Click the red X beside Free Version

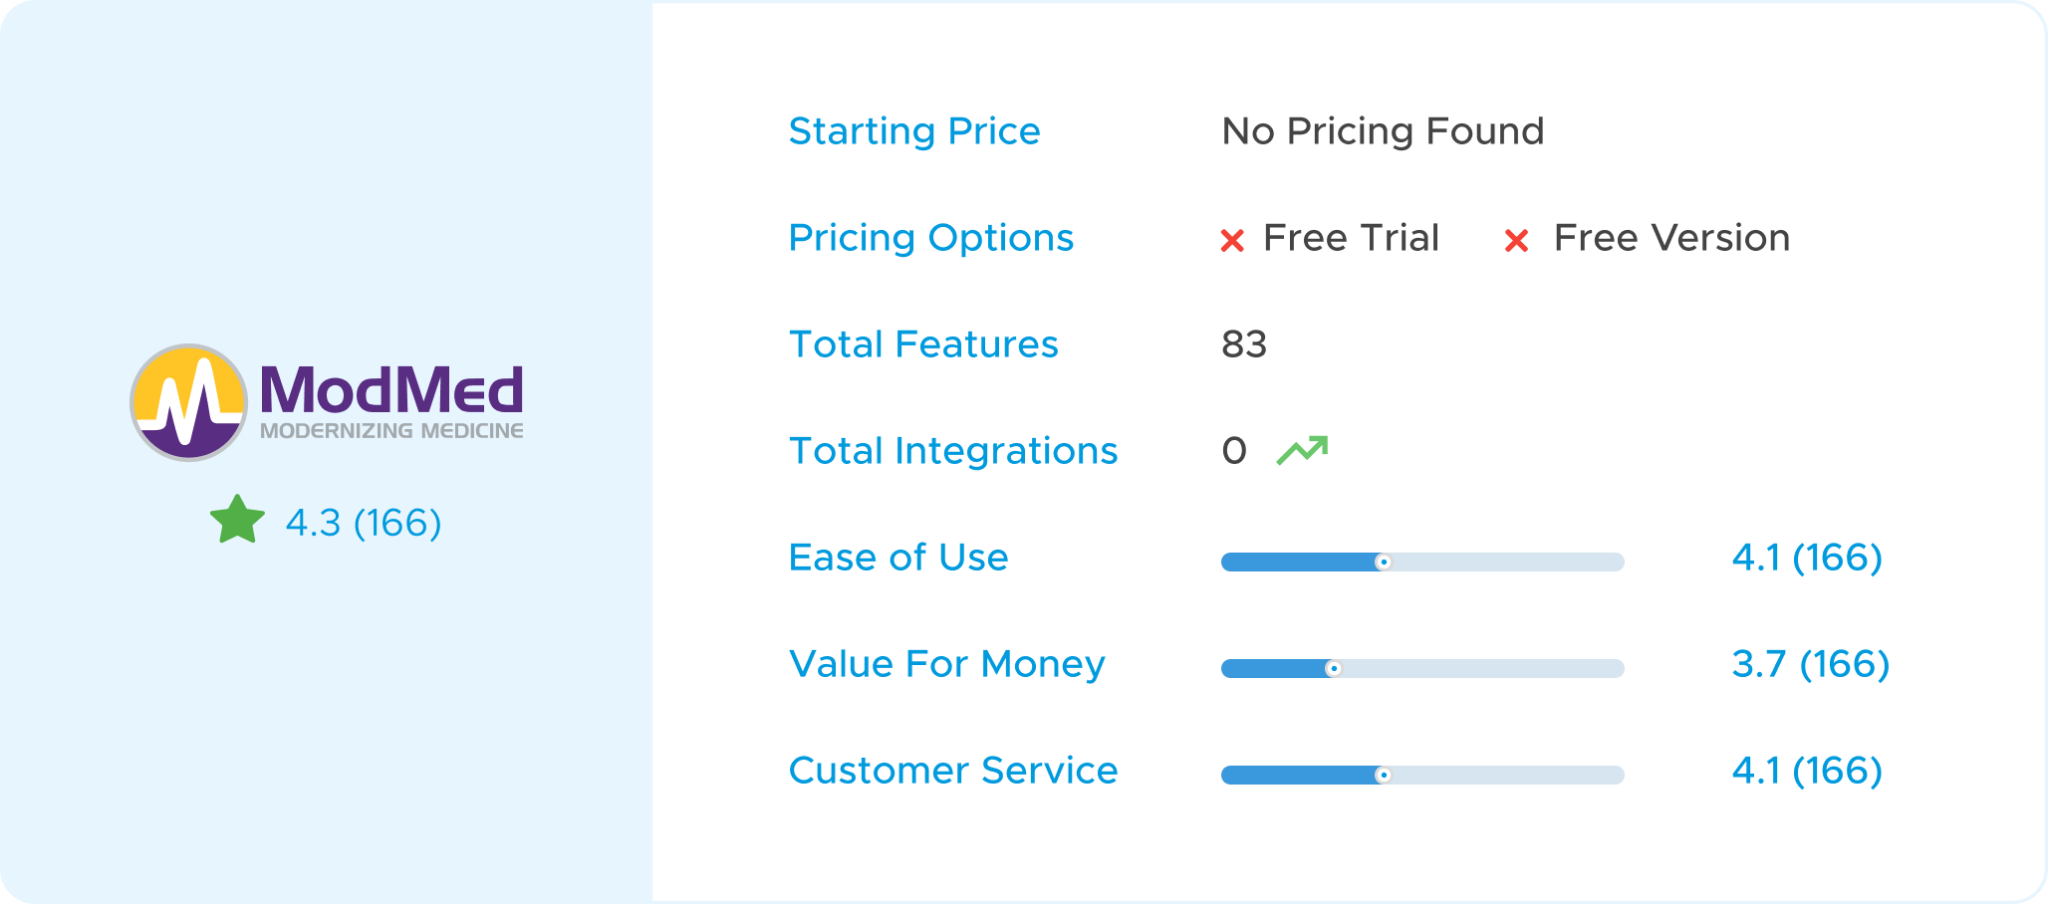coord(1516,240)
